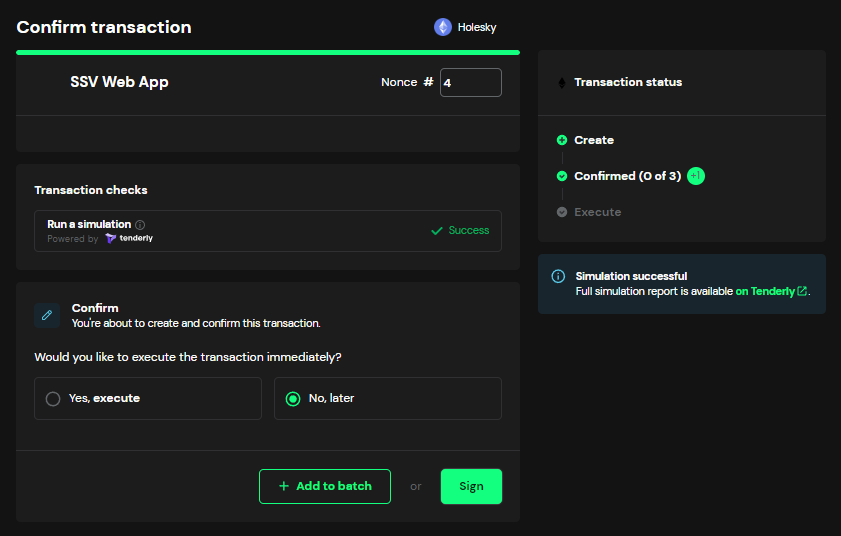Open the "on Tenderly" simulation report link
The width and height of the screenshot is (841, 536).
(x=771, y=291)
